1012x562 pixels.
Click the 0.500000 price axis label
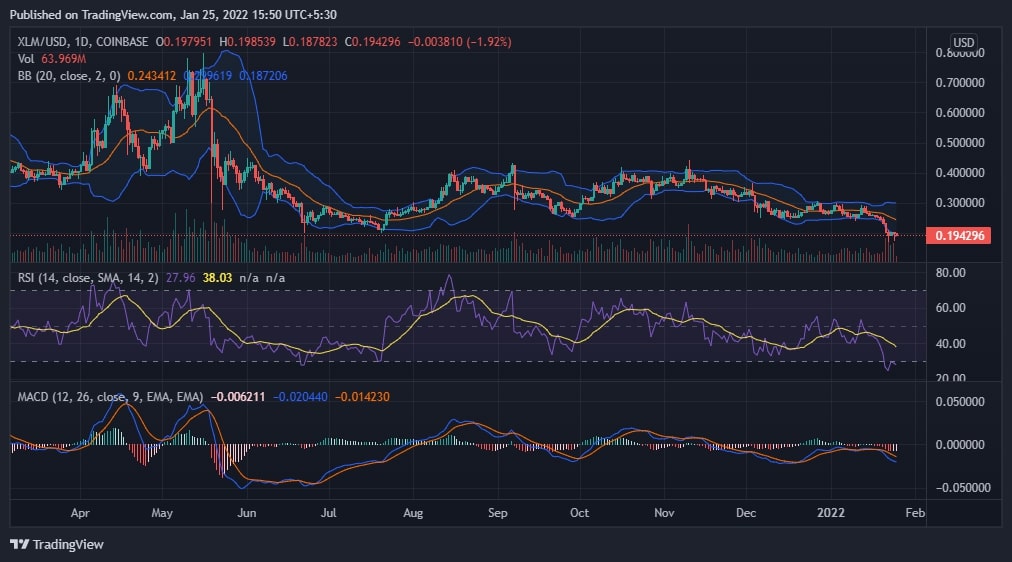tap(960, 143)
